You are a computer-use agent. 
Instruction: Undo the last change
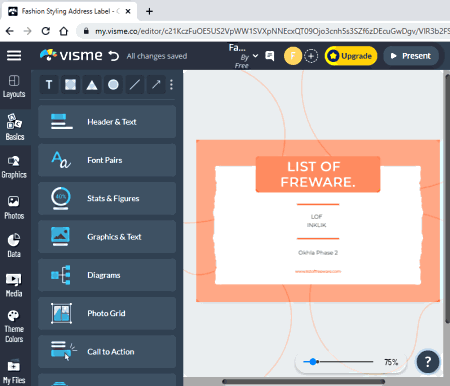tap(114, 56)
